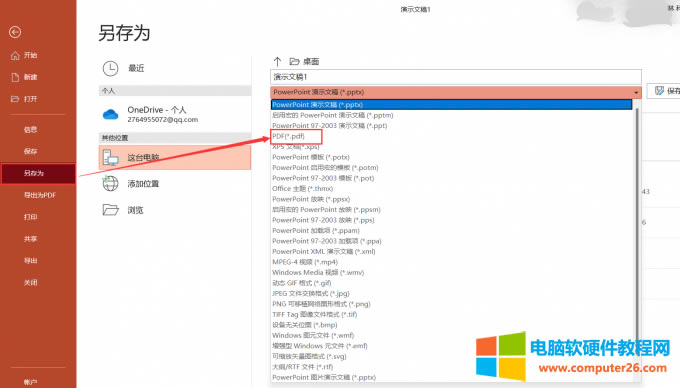Click the back arrow circle icon

pyautogui.click(x=15, y=32)
